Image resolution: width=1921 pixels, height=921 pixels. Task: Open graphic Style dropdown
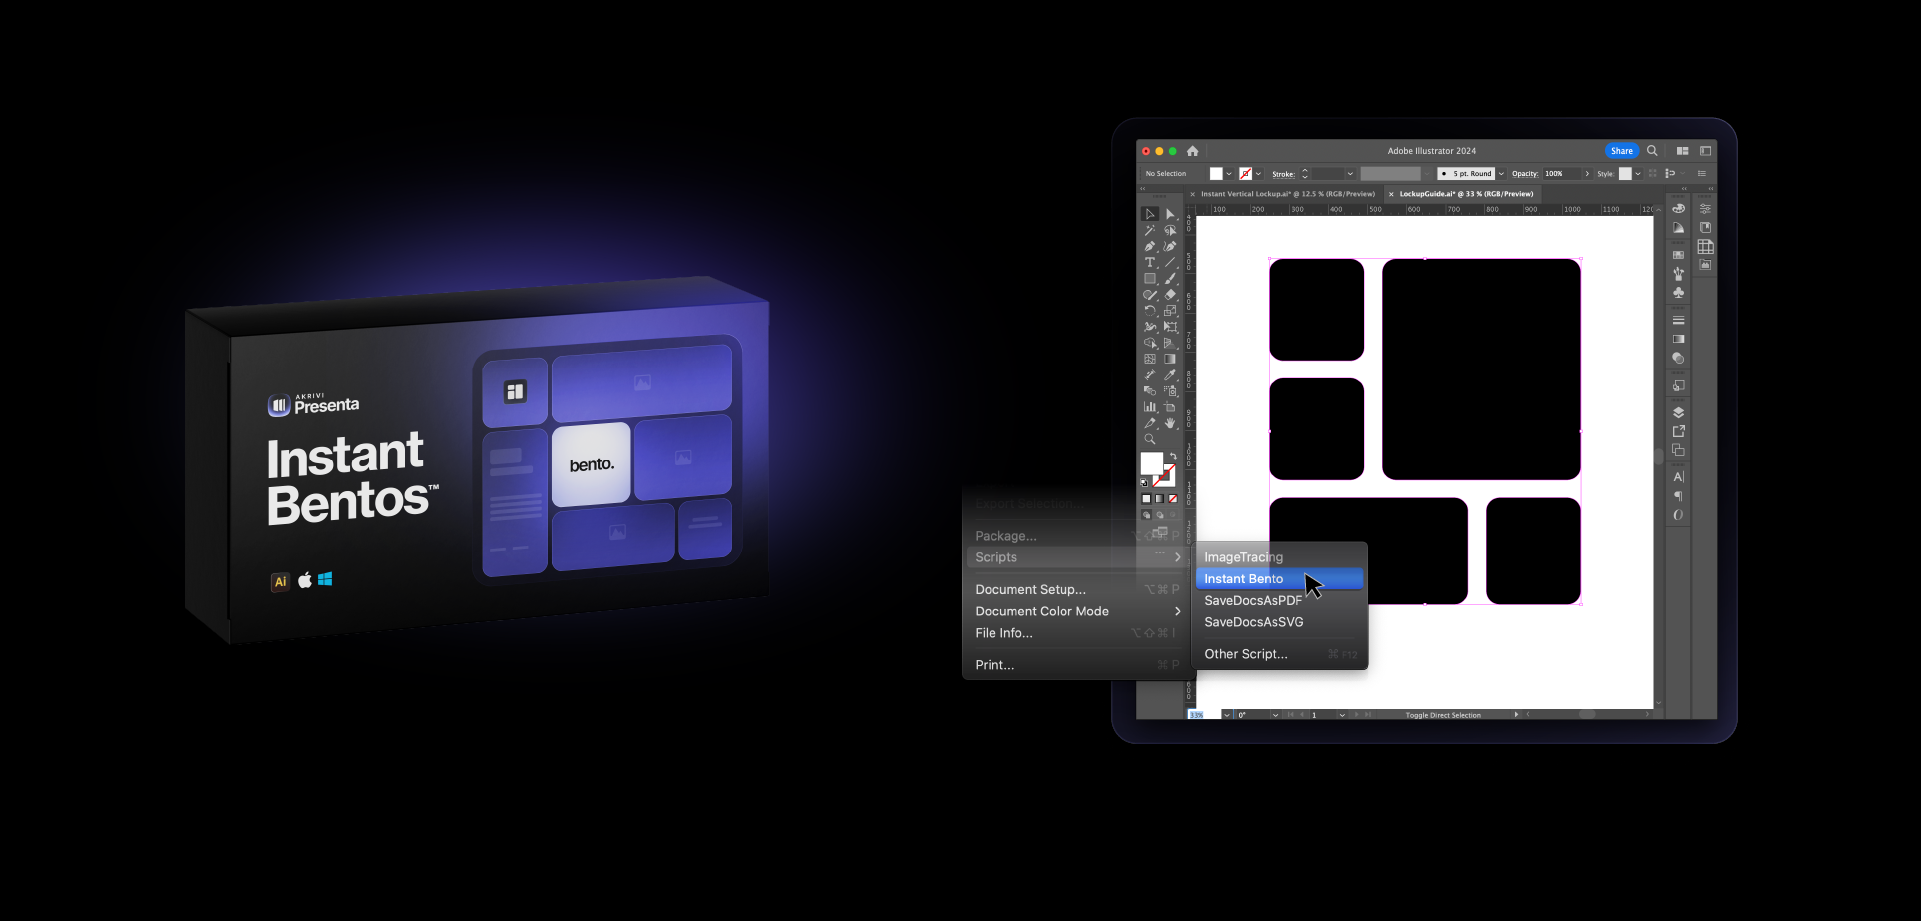coord(1638,173)
